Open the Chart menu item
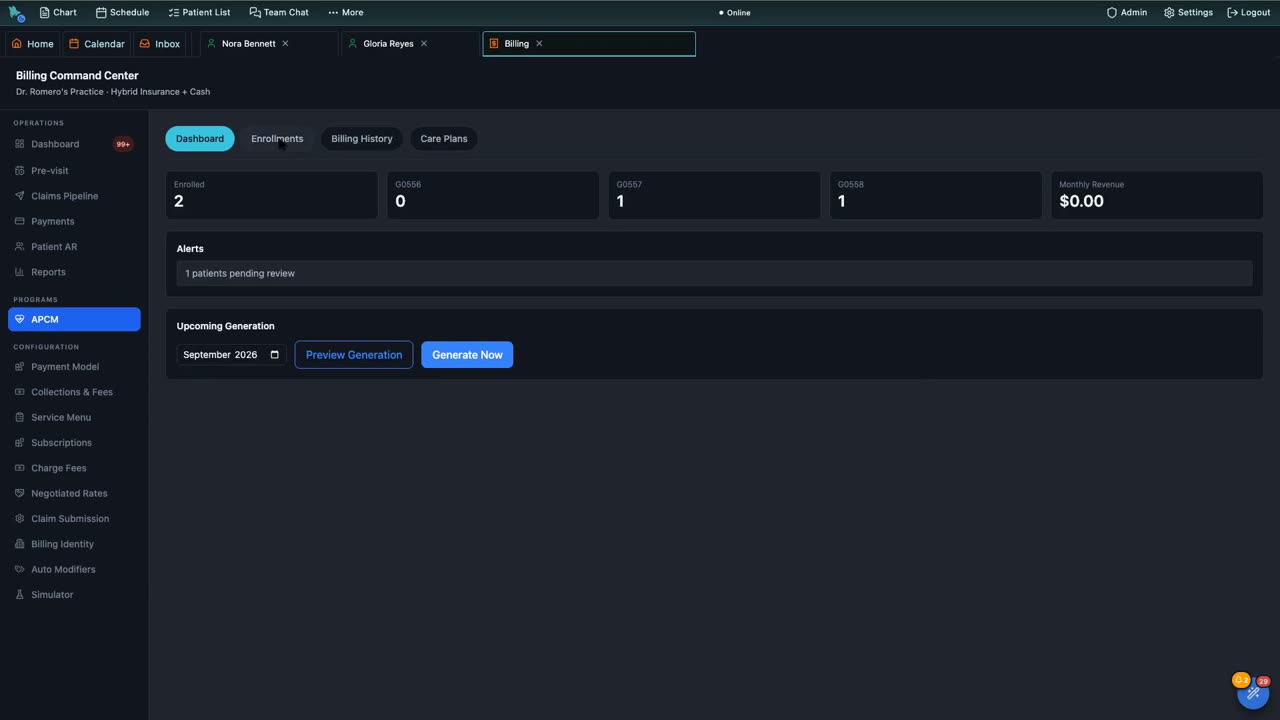The image size is (1280, 720). click(58, 13)
